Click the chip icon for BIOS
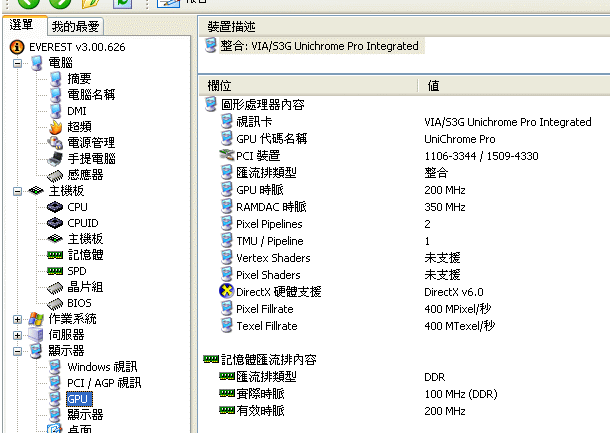The height and width of the screenshot is (433, 610). pos(55,303)
